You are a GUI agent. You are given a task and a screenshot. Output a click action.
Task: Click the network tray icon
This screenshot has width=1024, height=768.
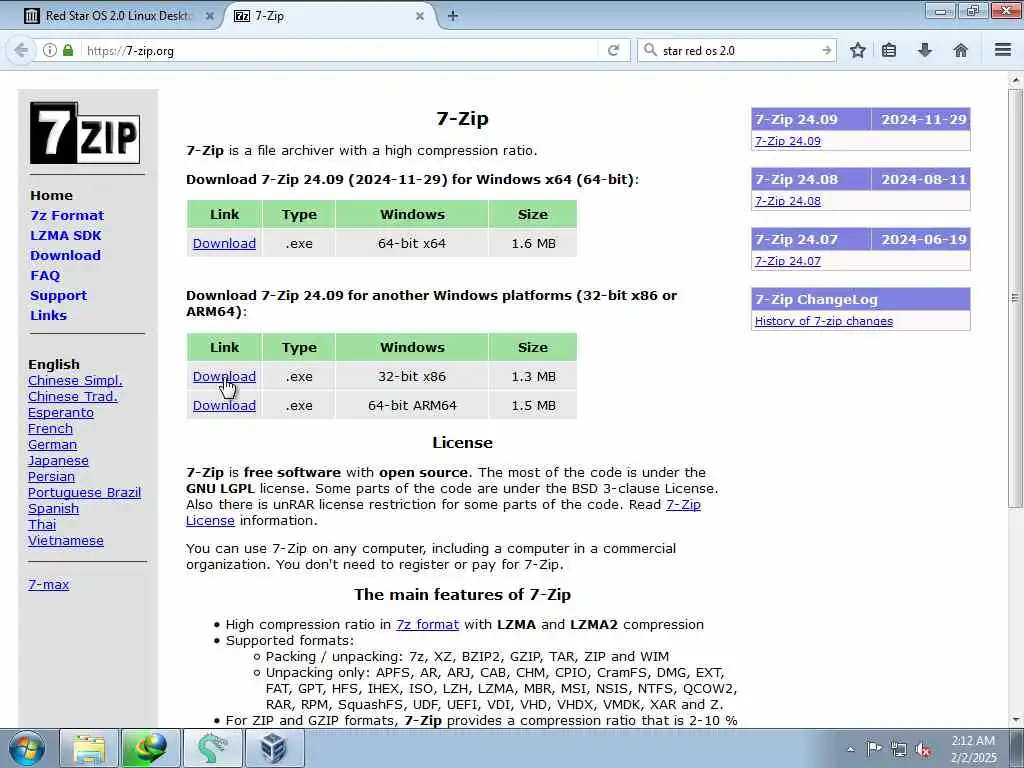click(899, 750)
